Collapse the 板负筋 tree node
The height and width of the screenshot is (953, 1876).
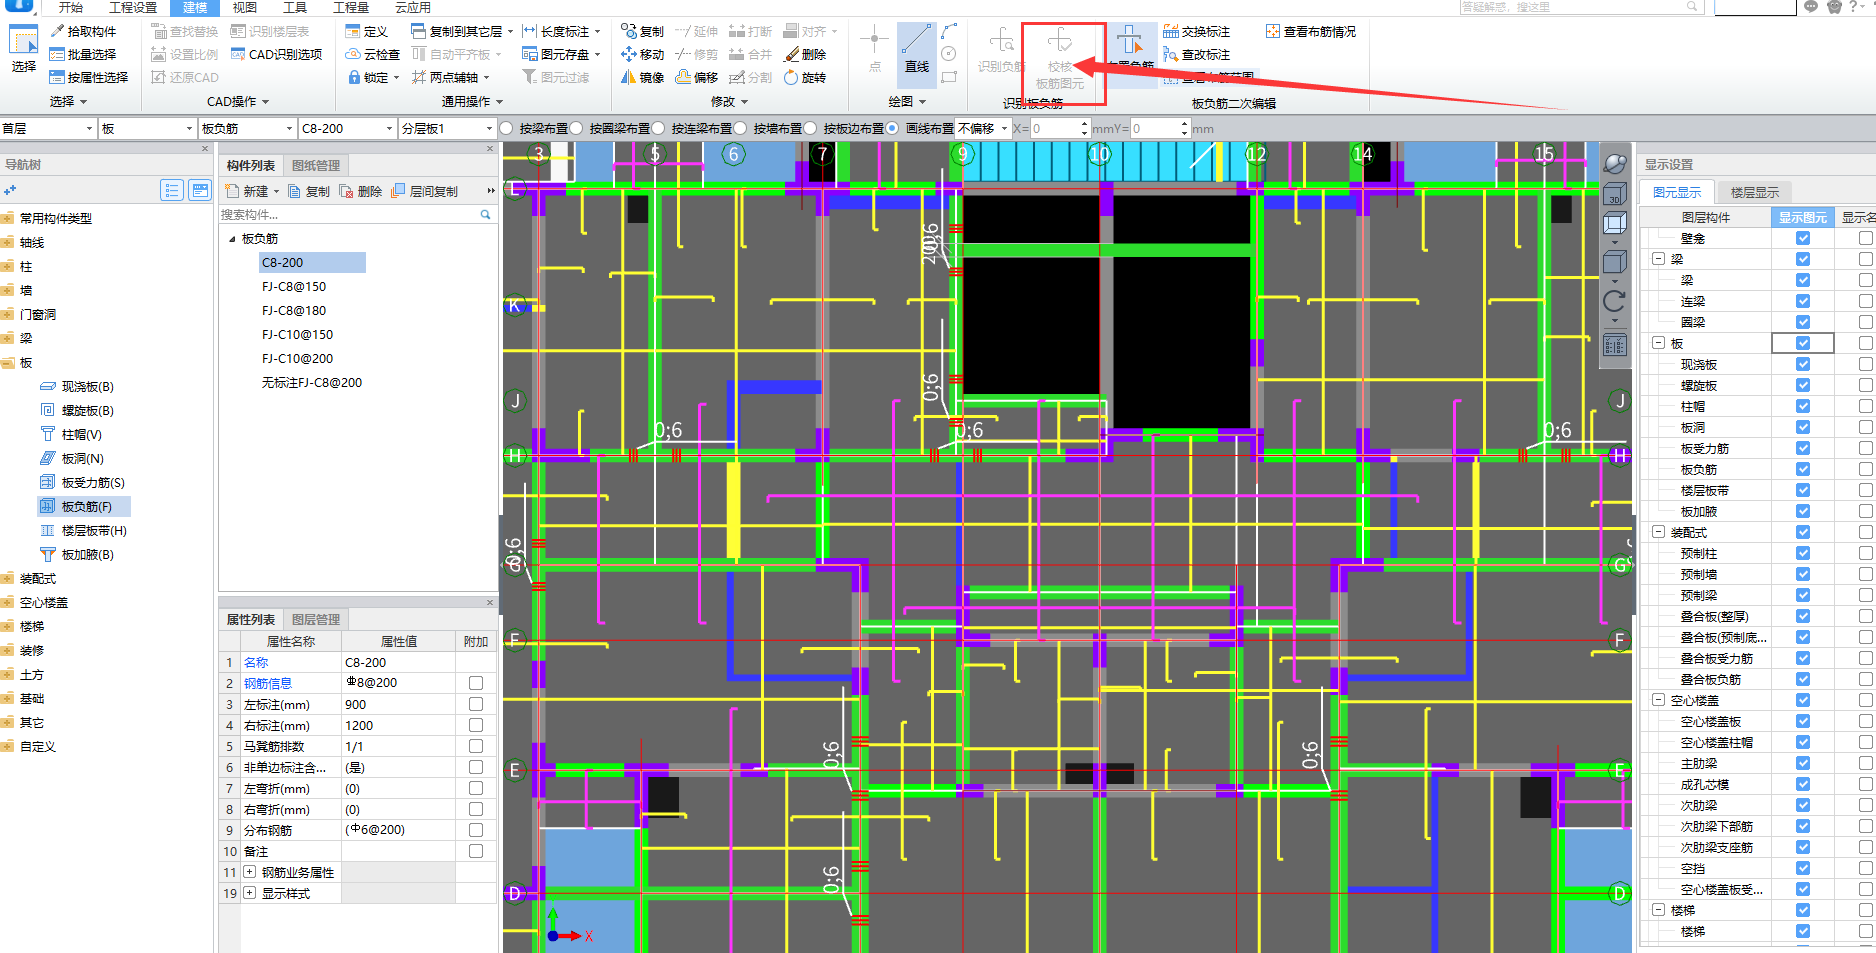click(x=232, y=239)
